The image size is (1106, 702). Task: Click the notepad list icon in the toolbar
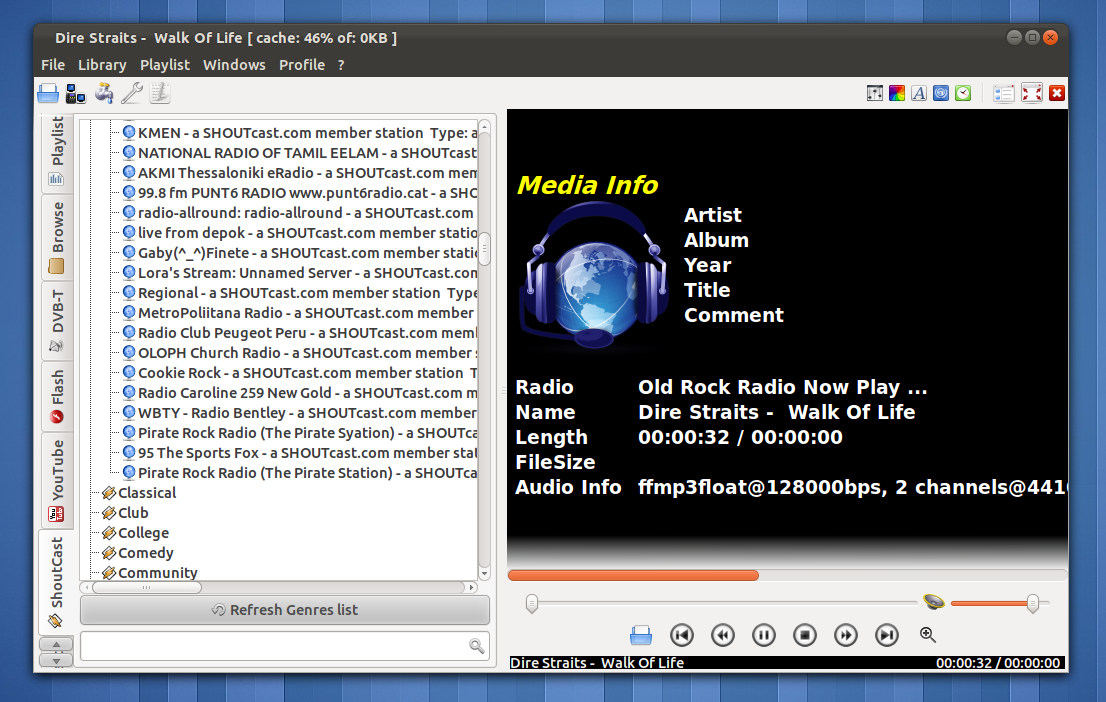160,93
